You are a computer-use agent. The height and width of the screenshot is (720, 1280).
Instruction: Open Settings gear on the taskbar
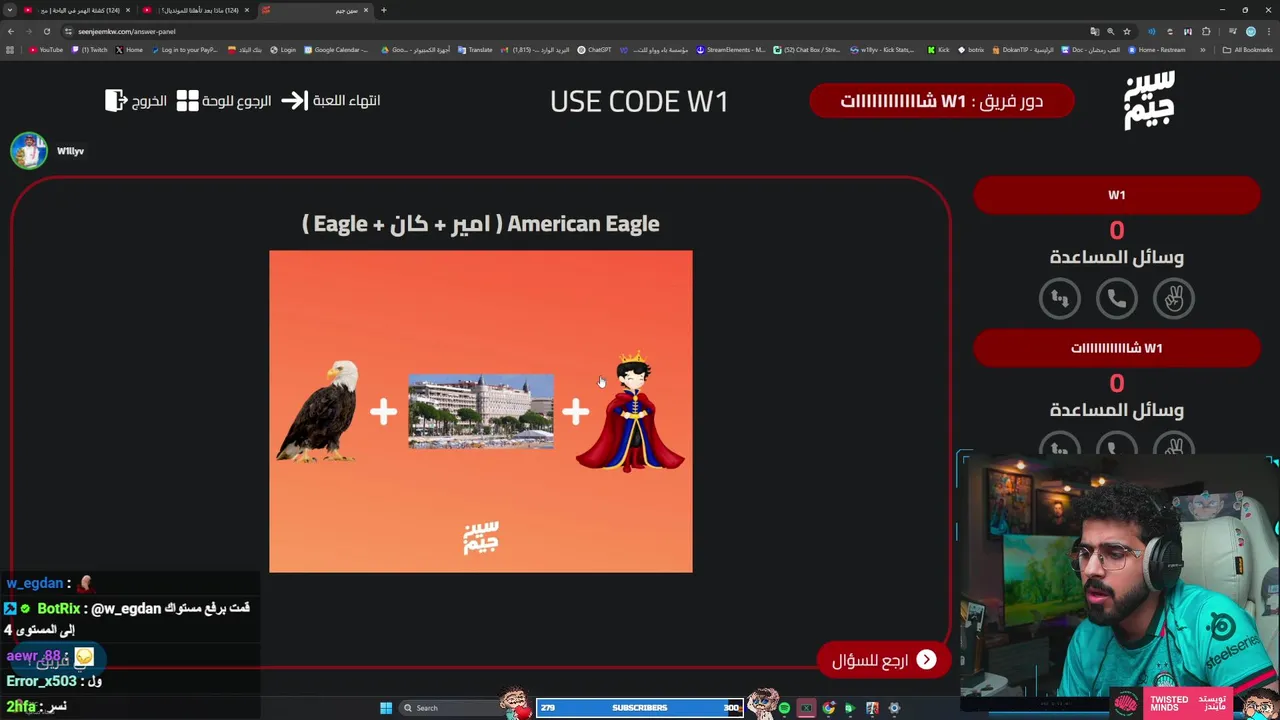click(x=894, y=708)
